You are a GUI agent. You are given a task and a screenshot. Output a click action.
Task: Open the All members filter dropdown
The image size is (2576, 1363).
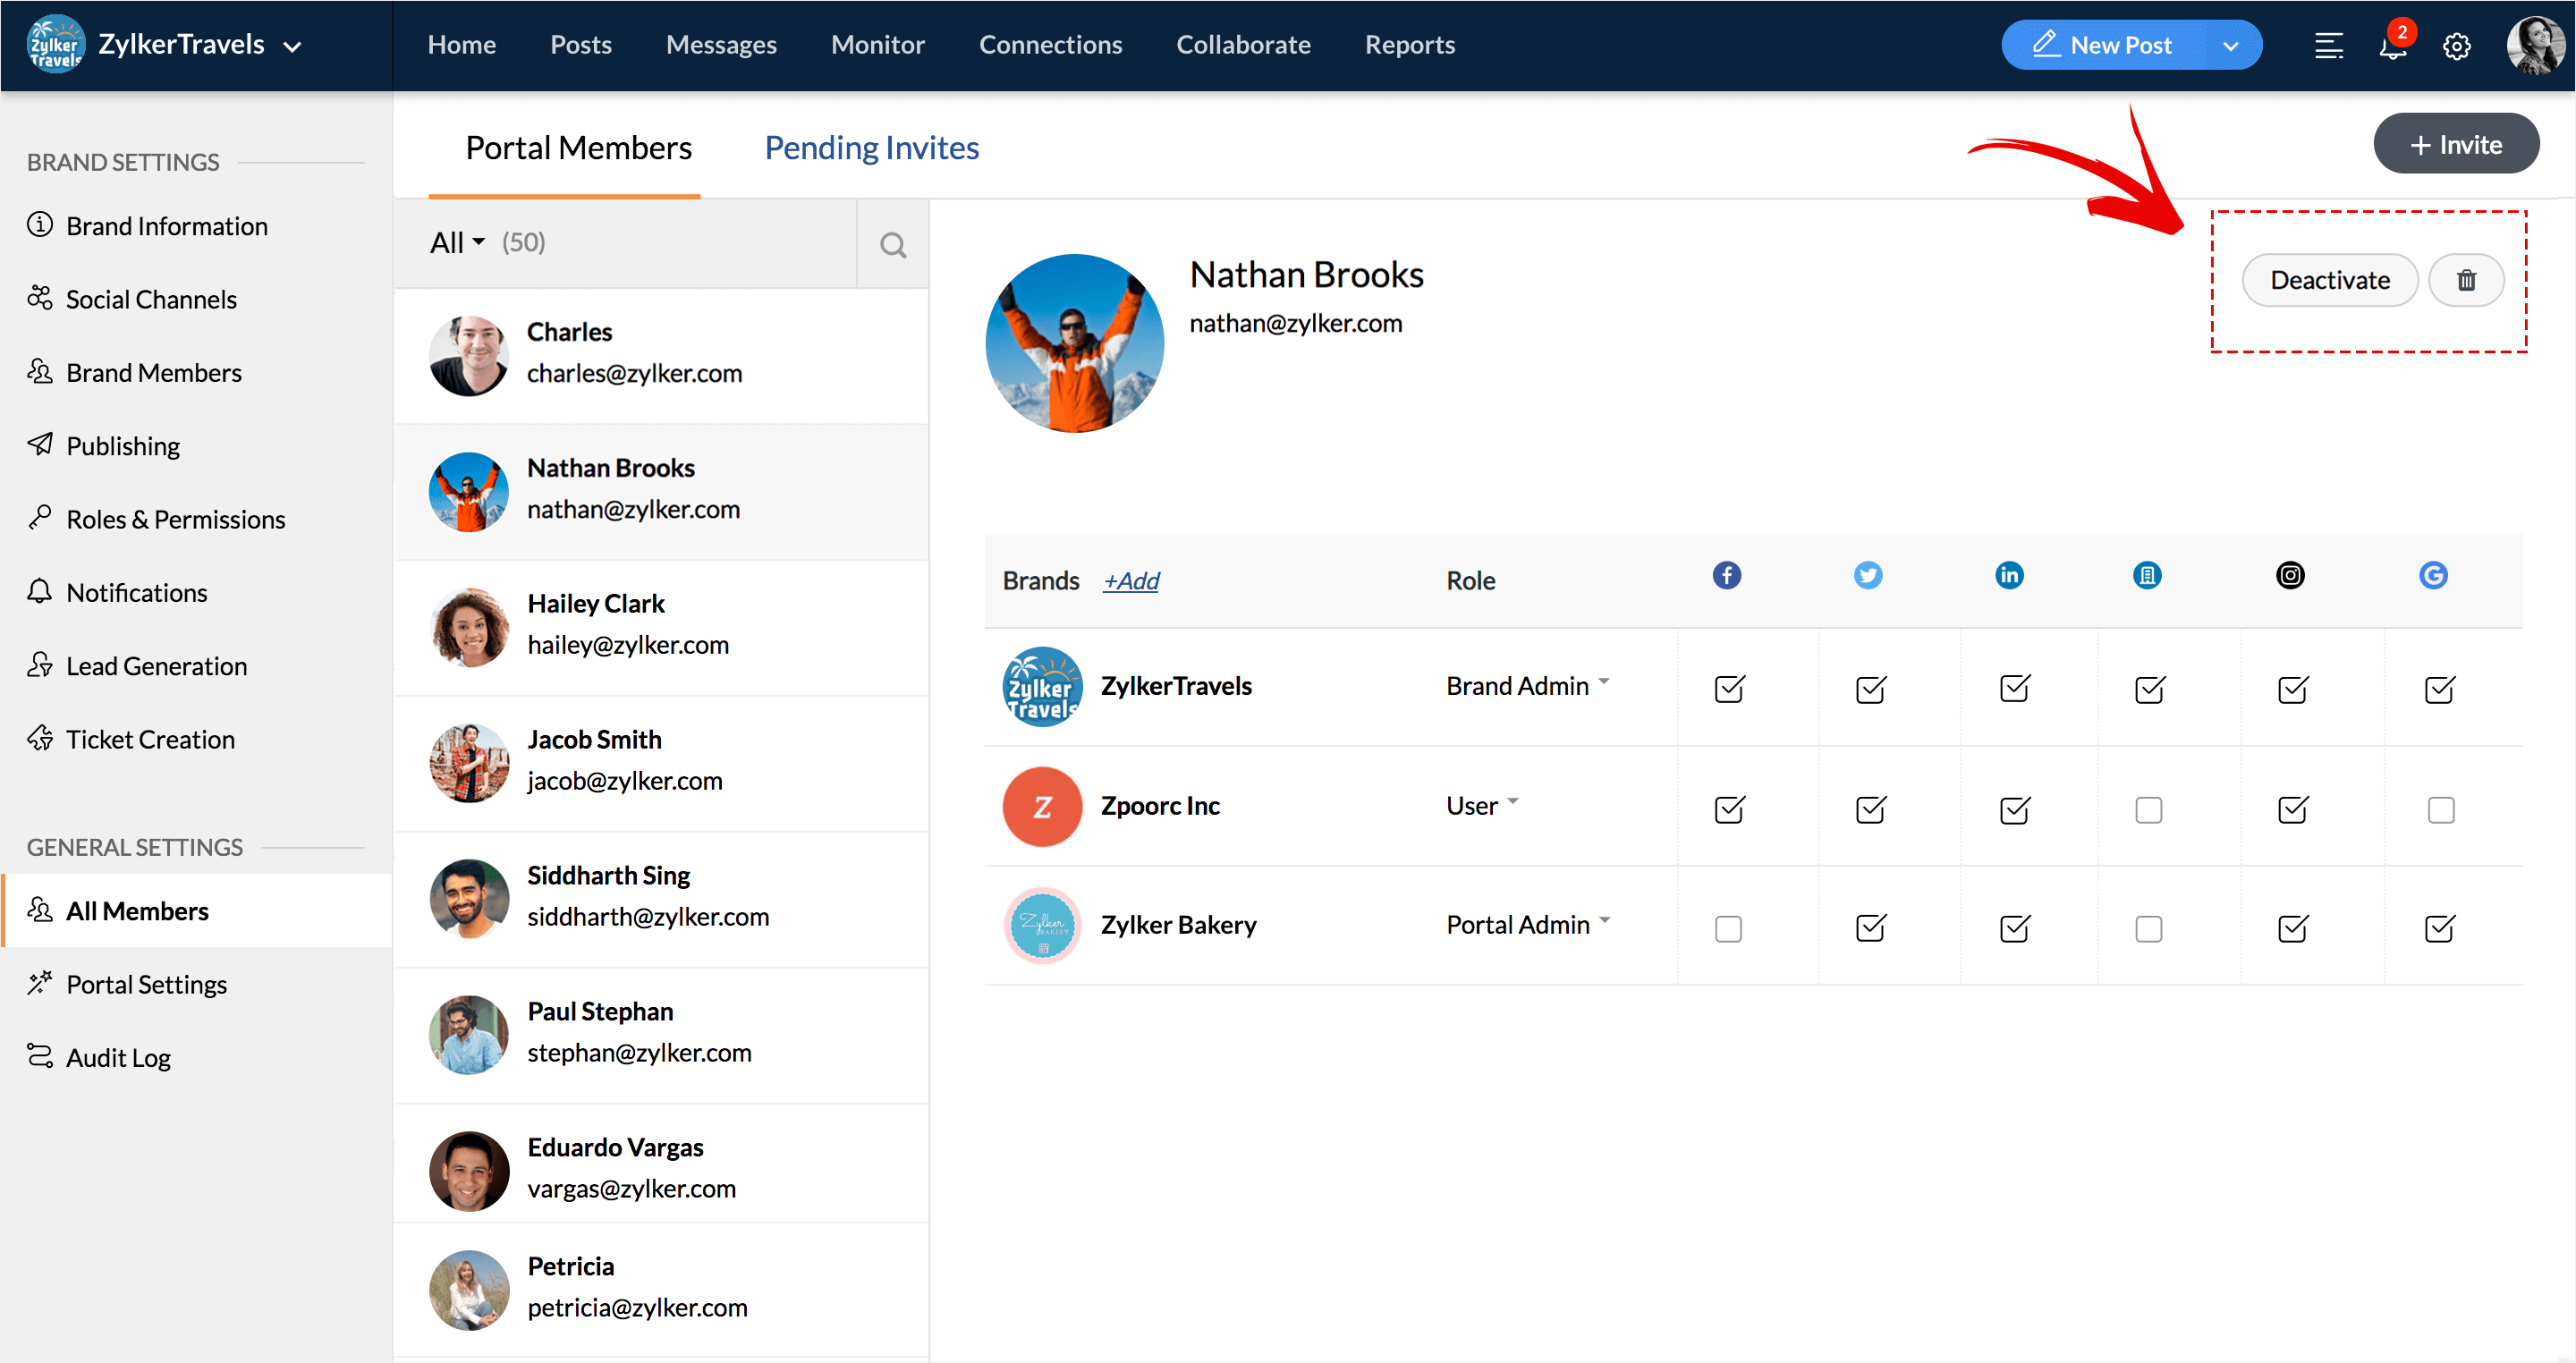pyautogui.click(x=457, y=243)
